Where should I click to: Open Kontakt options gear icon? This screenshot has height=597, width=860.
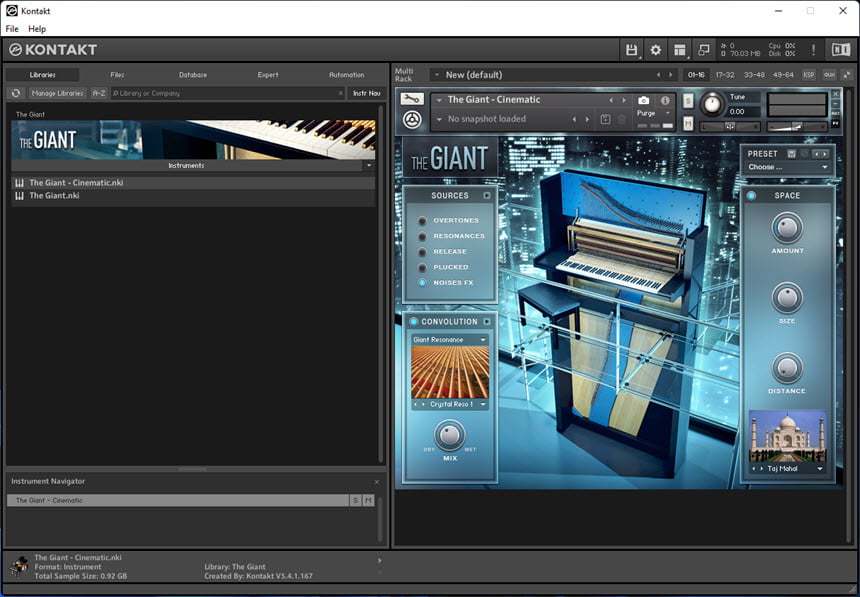coord(655,50)
